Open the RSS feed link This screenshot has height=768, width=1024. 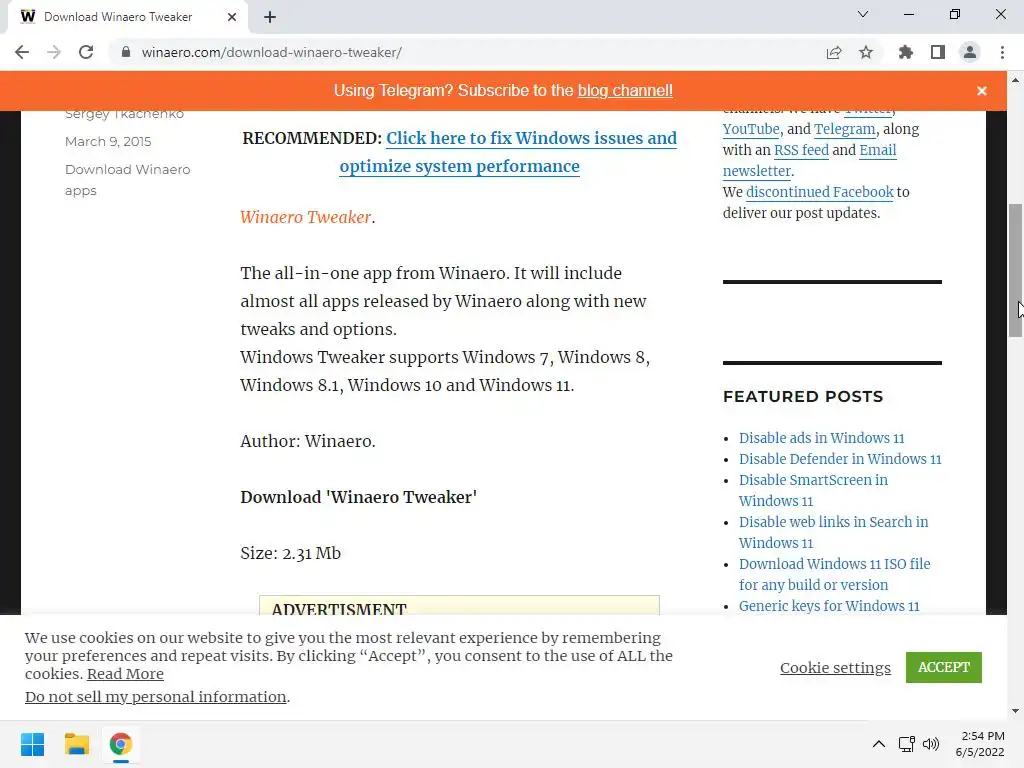click(801, 150)
